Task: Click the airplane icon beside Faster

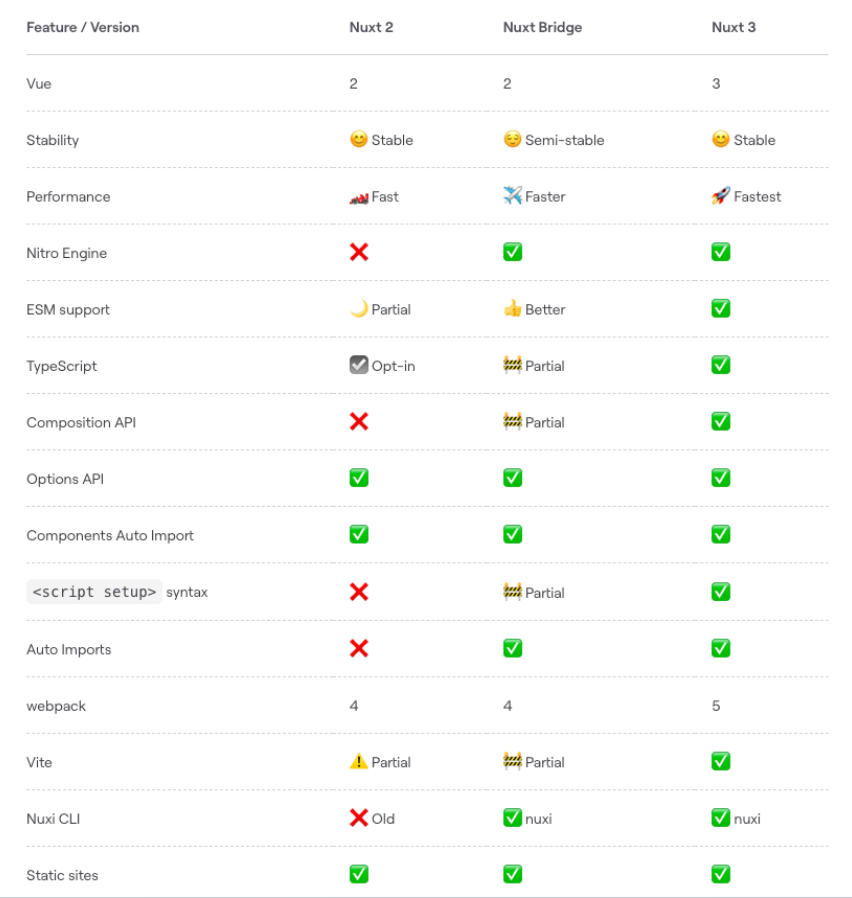Action: pos(512,196)
